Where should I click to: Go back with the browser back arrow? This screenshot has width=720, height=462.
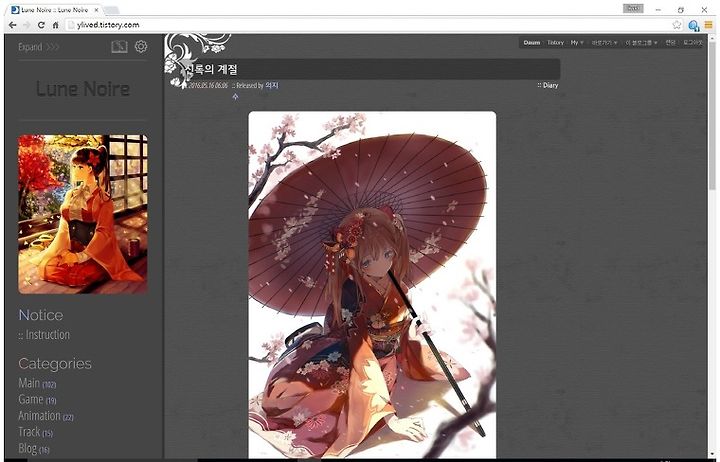coord(13,25)
